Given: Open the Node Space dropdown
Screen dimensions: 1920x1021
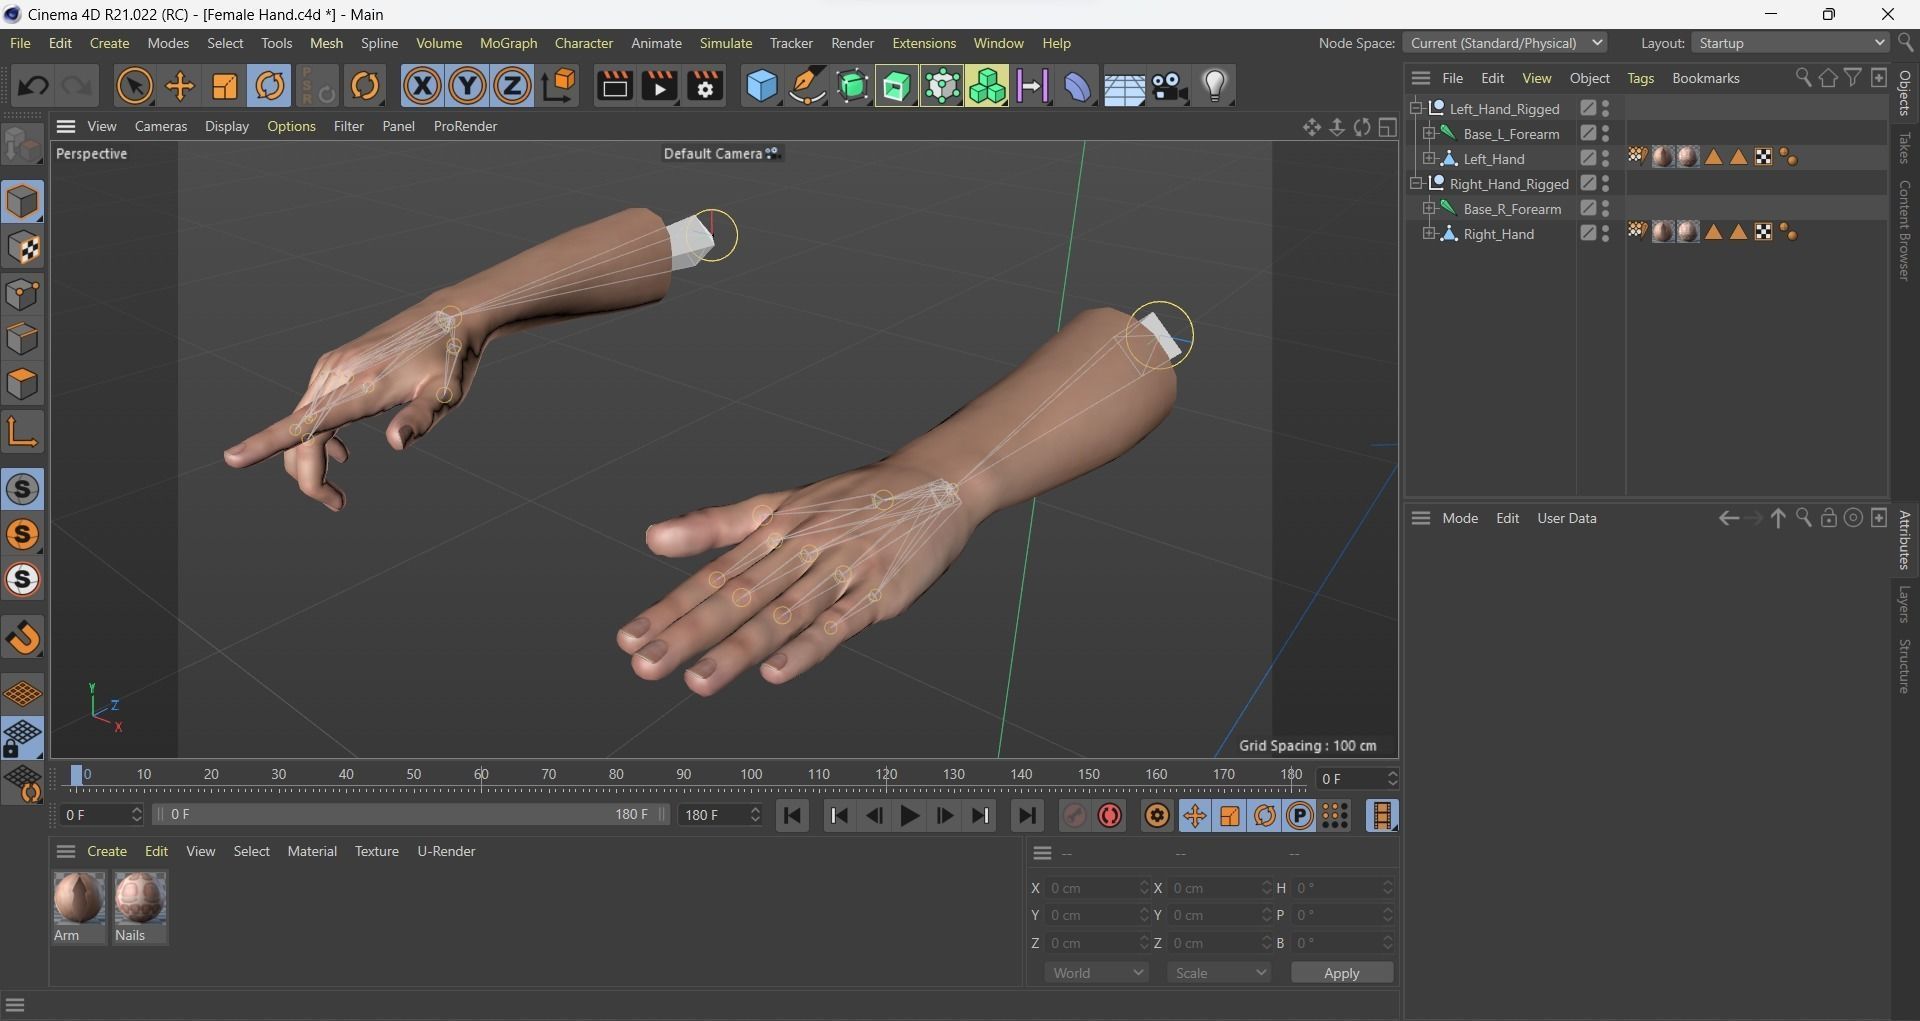Looking at the screenshot, I should [1505, 43].
